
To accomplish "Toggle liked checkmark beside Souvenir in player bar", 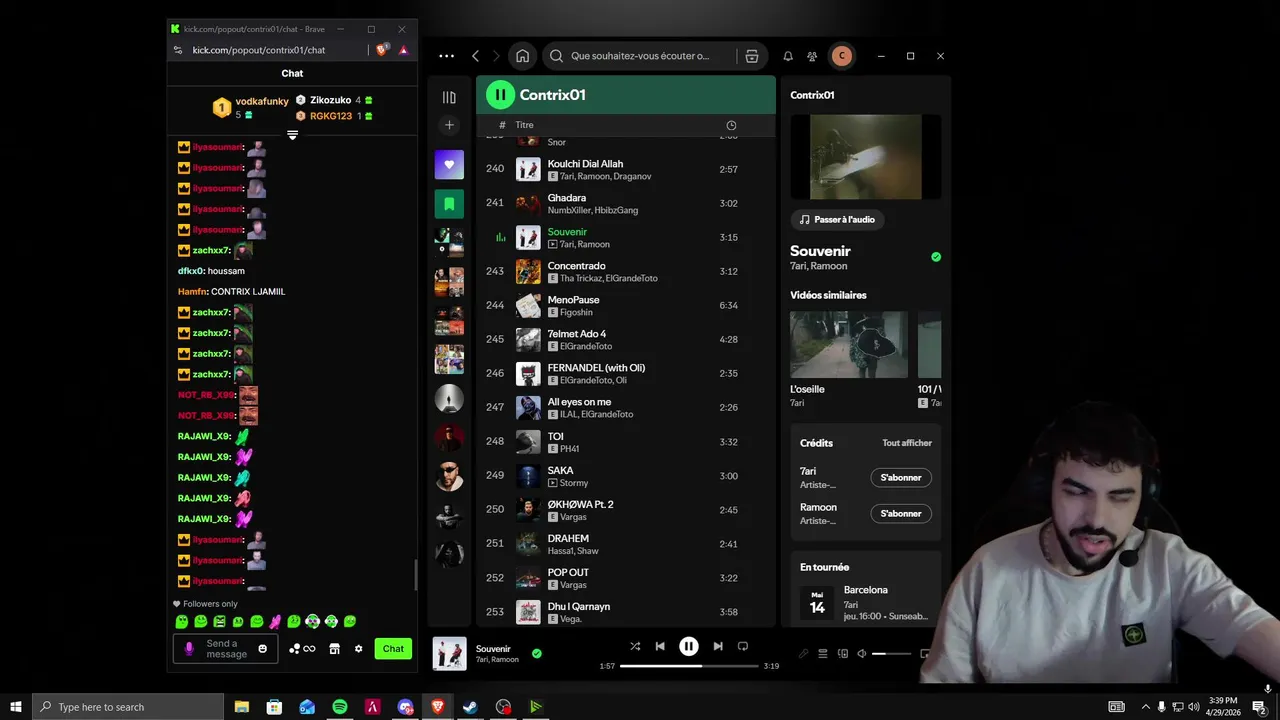I will (537, 654).
